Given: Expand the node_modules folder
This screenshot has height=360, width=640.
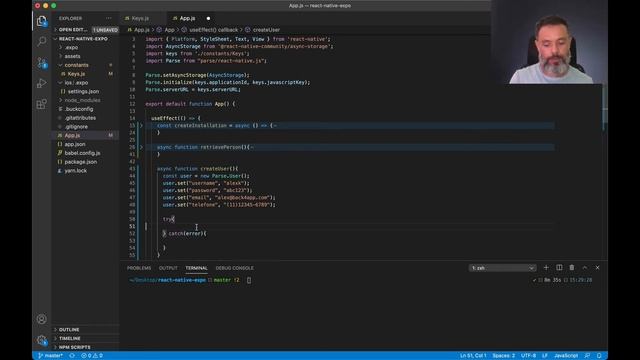Looking at the screenshot, I should click(82, 100).
